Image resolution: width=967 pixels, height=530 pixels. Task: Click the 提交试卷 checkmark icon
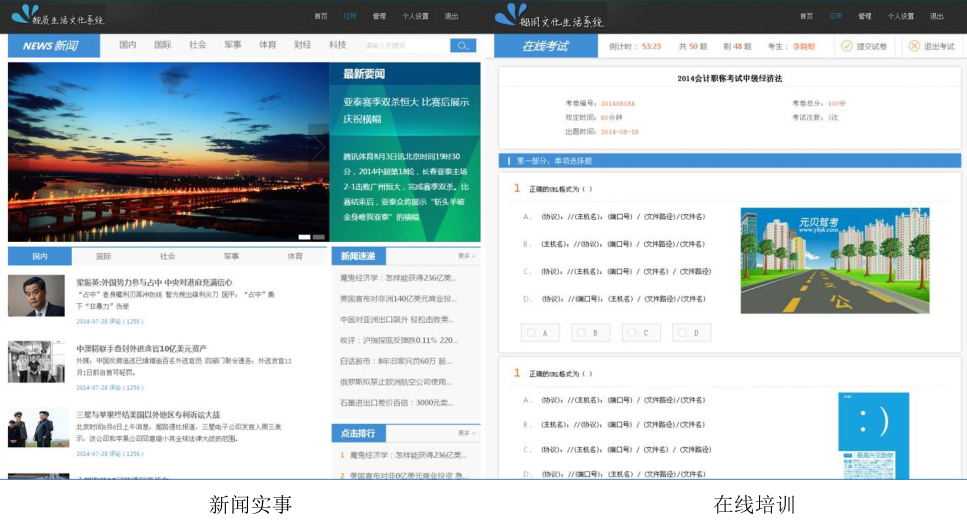pyautogui.click(x=846, y=46)
